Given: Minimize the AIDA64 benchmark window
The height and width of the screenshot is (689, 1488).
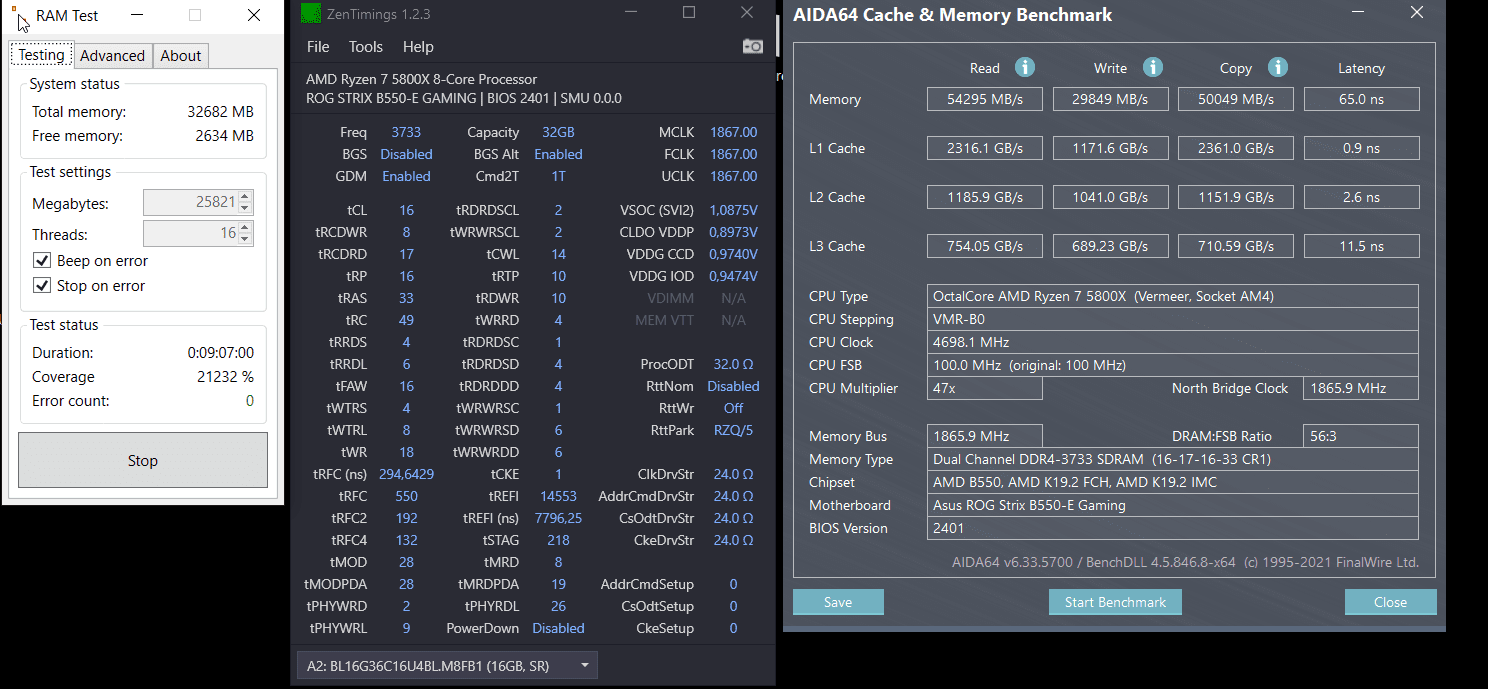Looking at the screenshot, I should 1356,14.
